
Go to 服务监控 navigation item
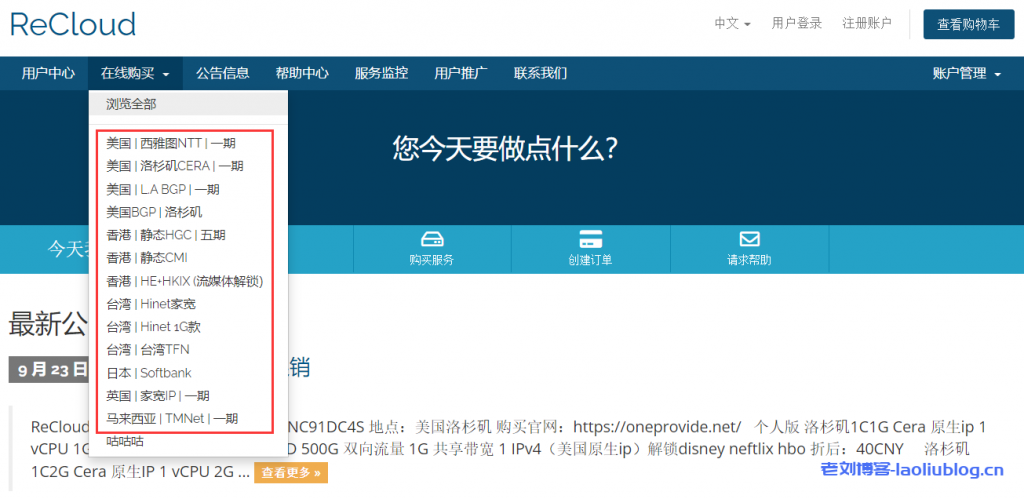pos(381,73)
